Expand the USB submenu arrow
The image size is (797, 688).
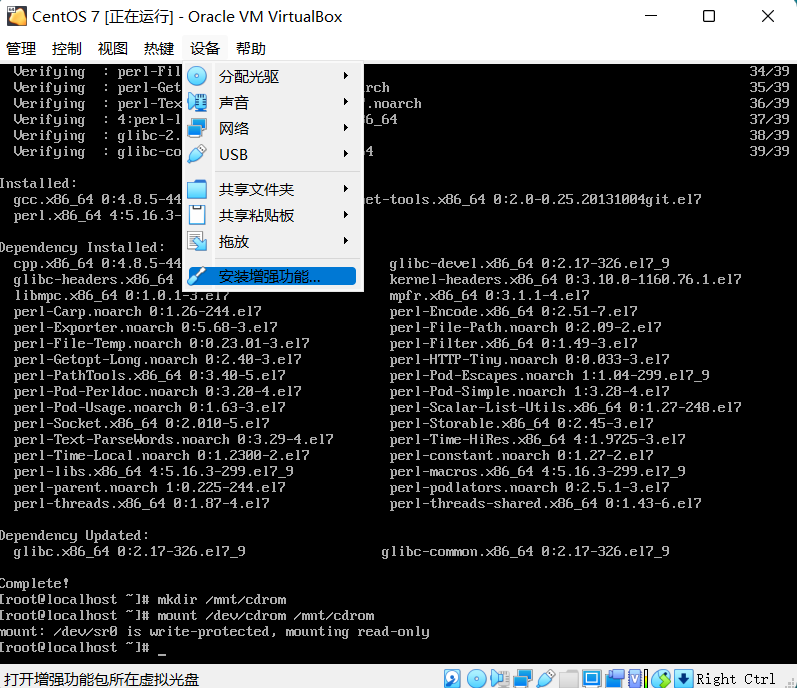346,153
